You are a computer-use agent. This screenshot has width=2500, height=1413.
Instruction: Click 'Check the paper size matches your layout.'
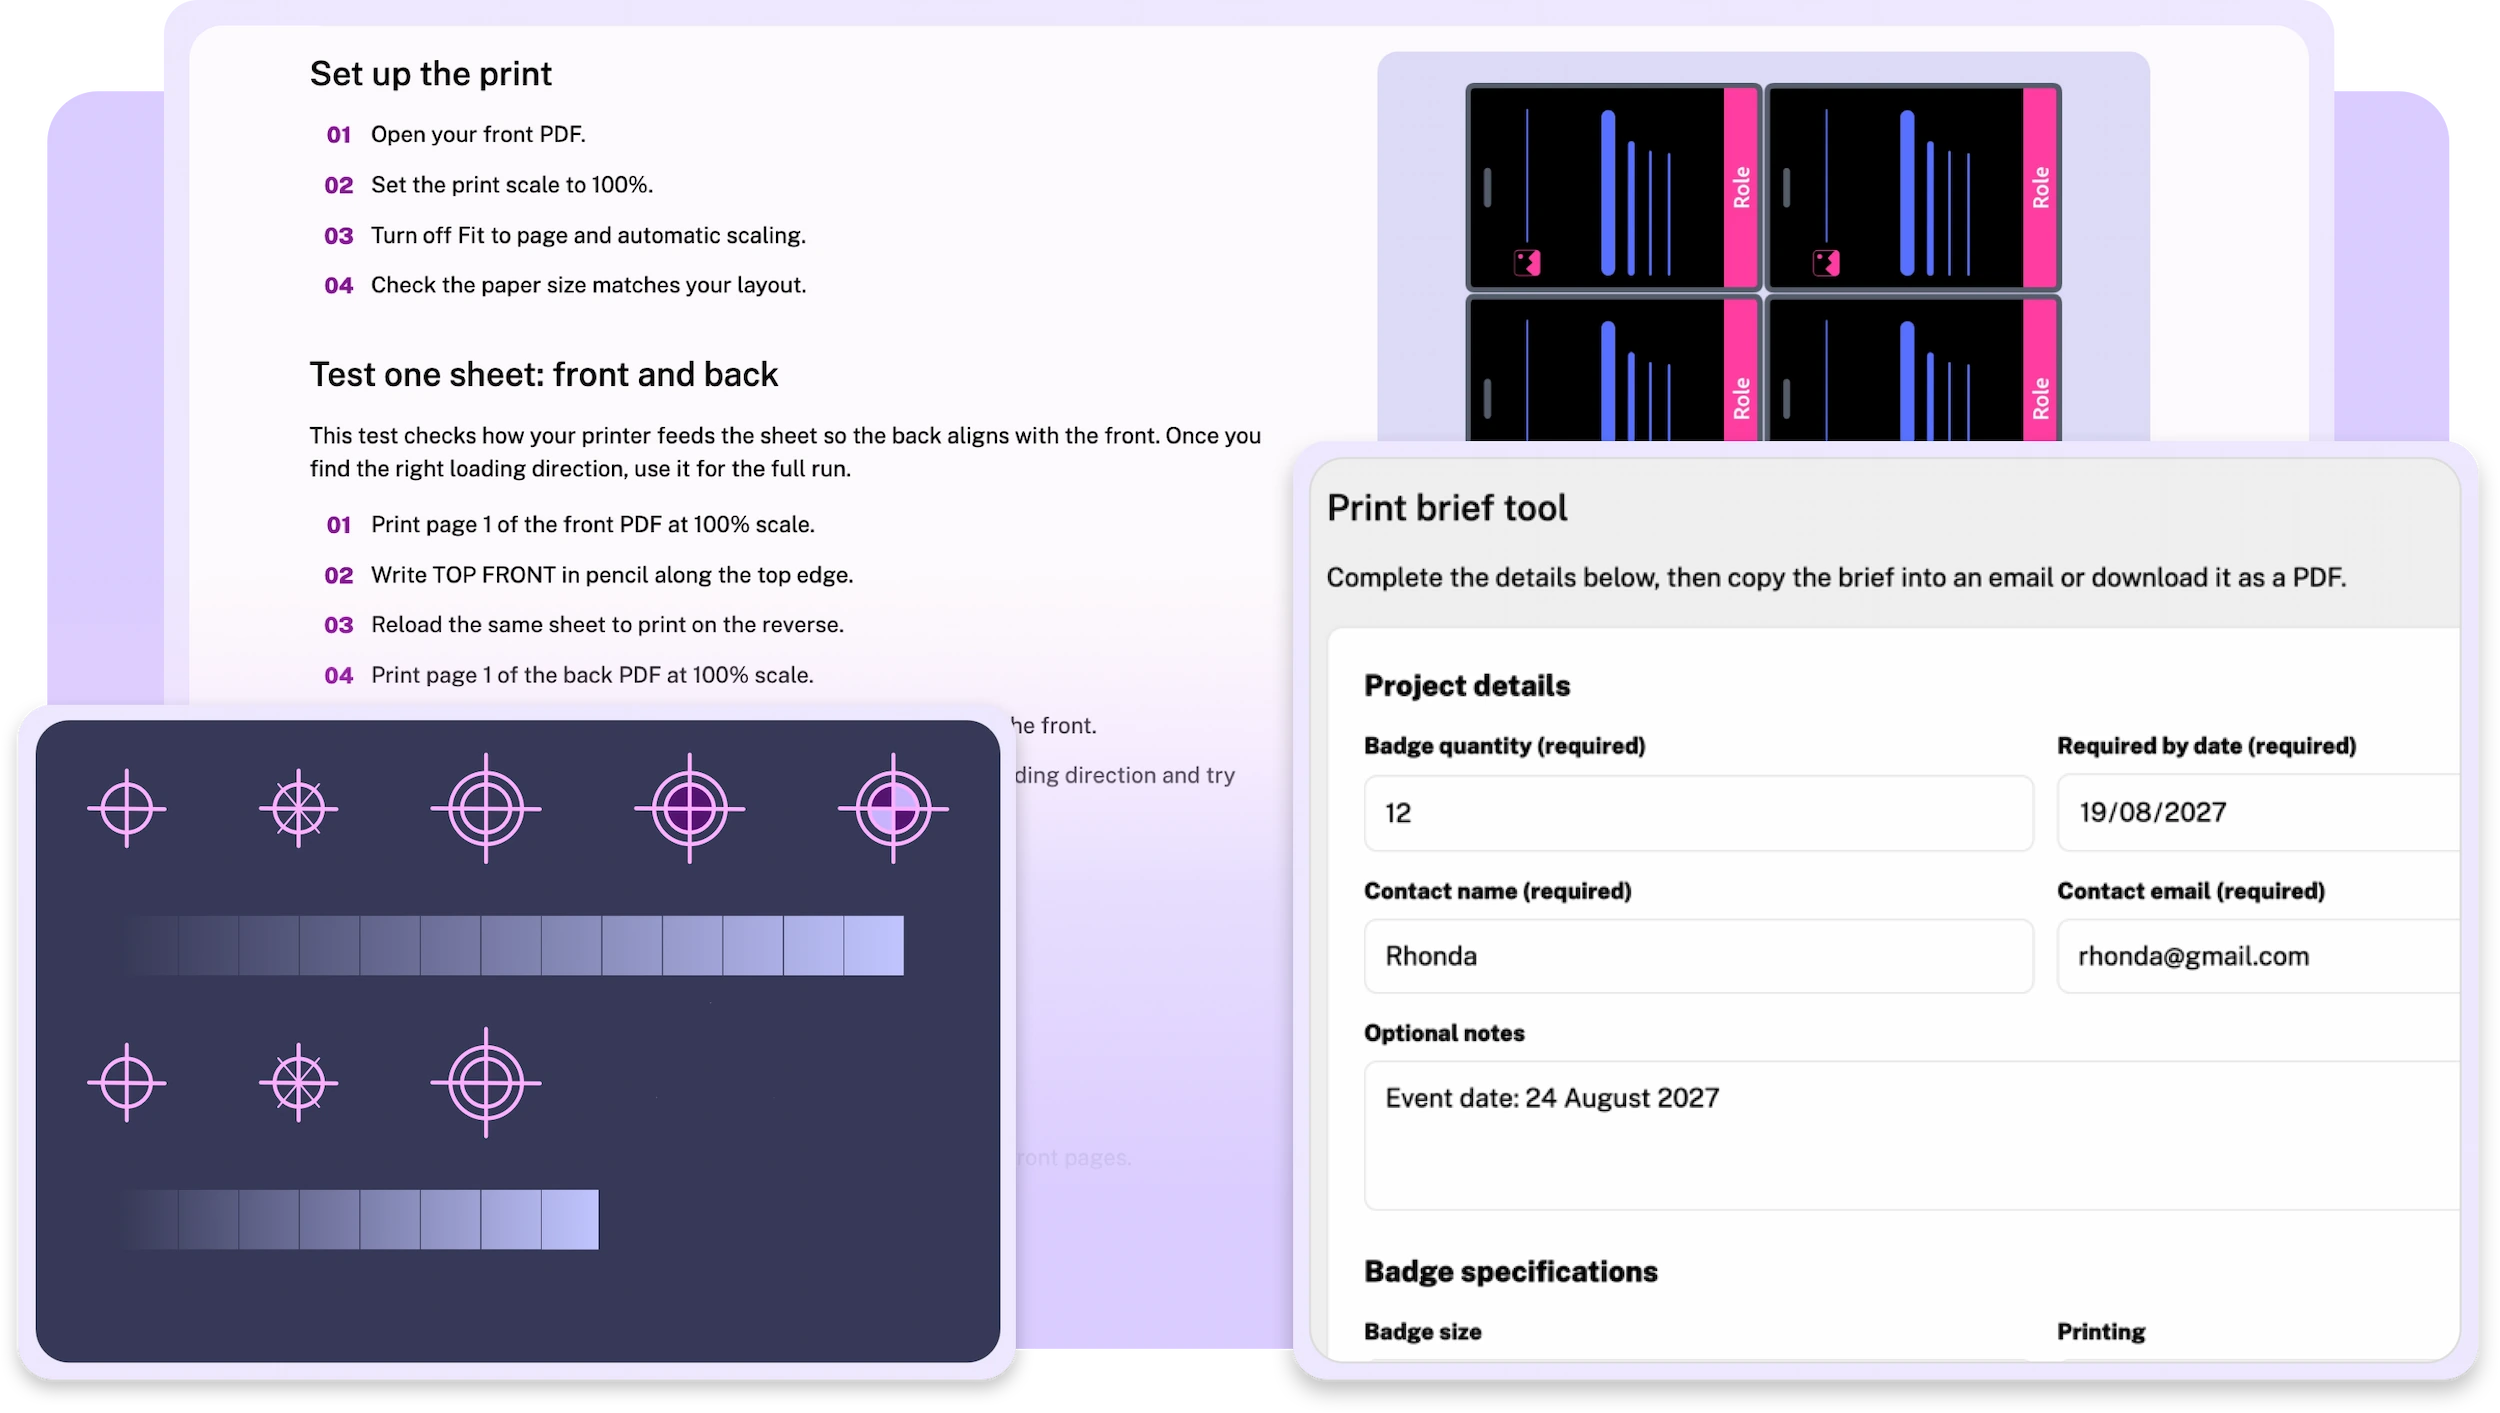click(x=588, y=285)
